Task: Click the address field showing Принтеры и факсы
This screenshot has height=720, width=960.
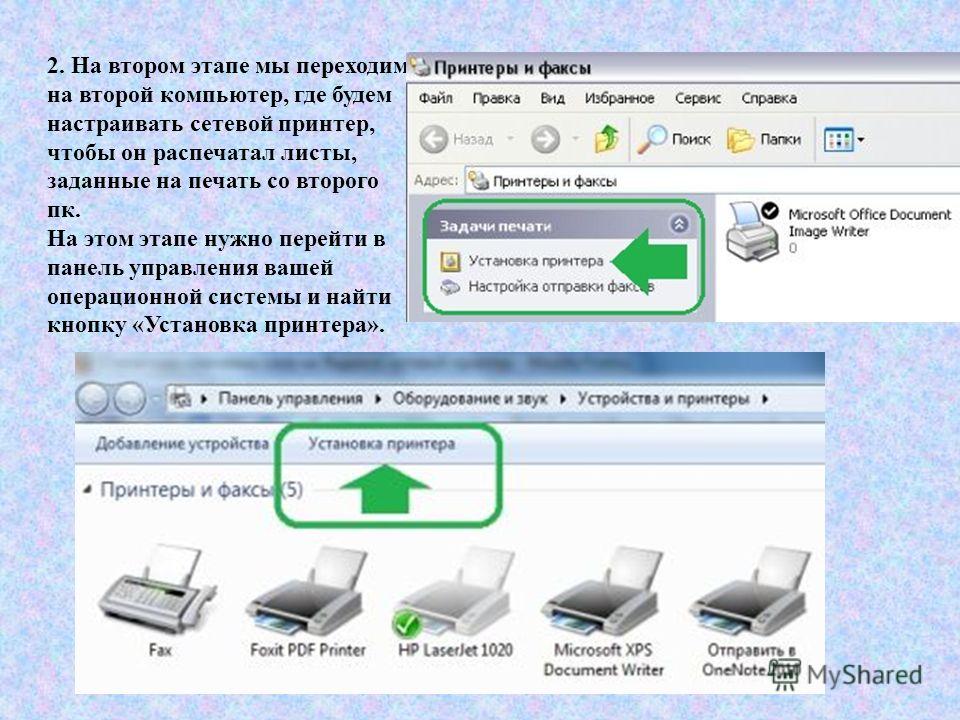Action: pyautogui.click(x=711, y=181)
